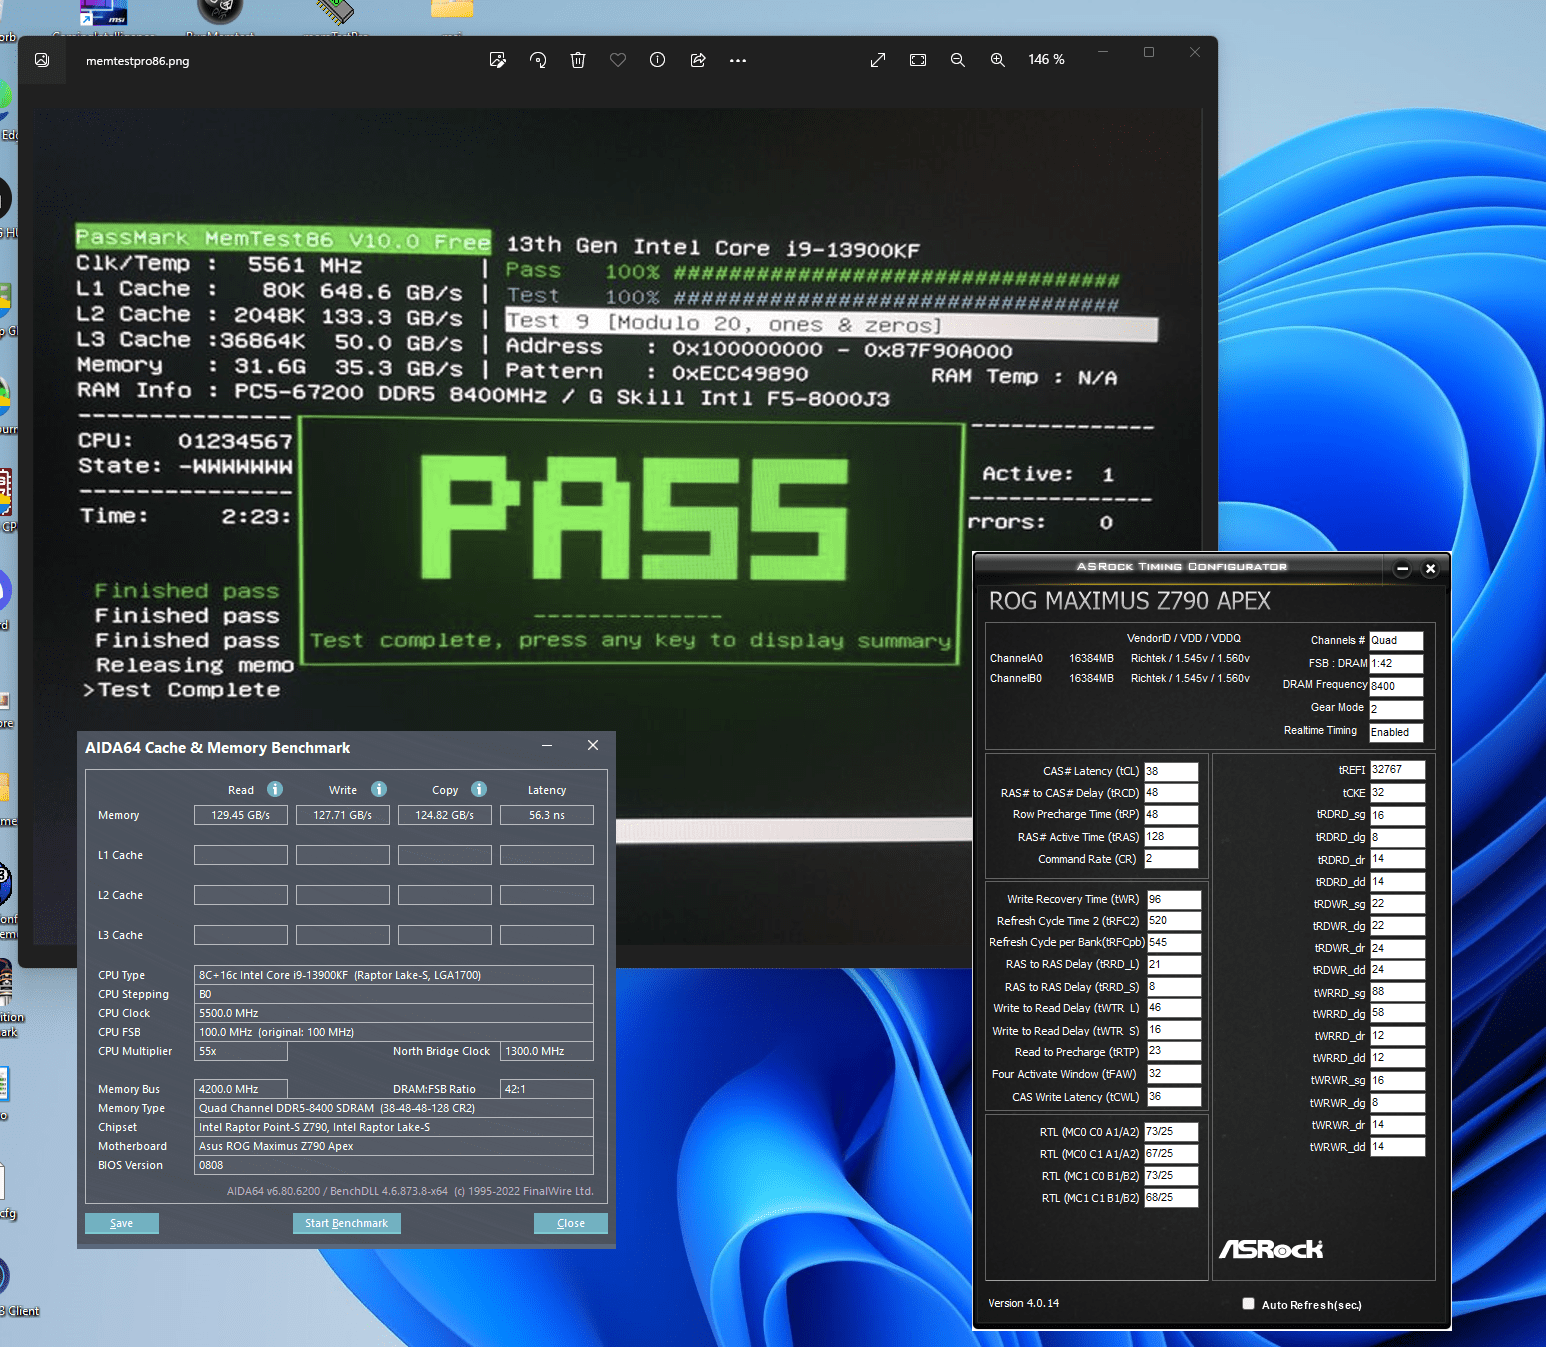
Task: Click the zoom out magnifier icon
Action: coord(957,60)
